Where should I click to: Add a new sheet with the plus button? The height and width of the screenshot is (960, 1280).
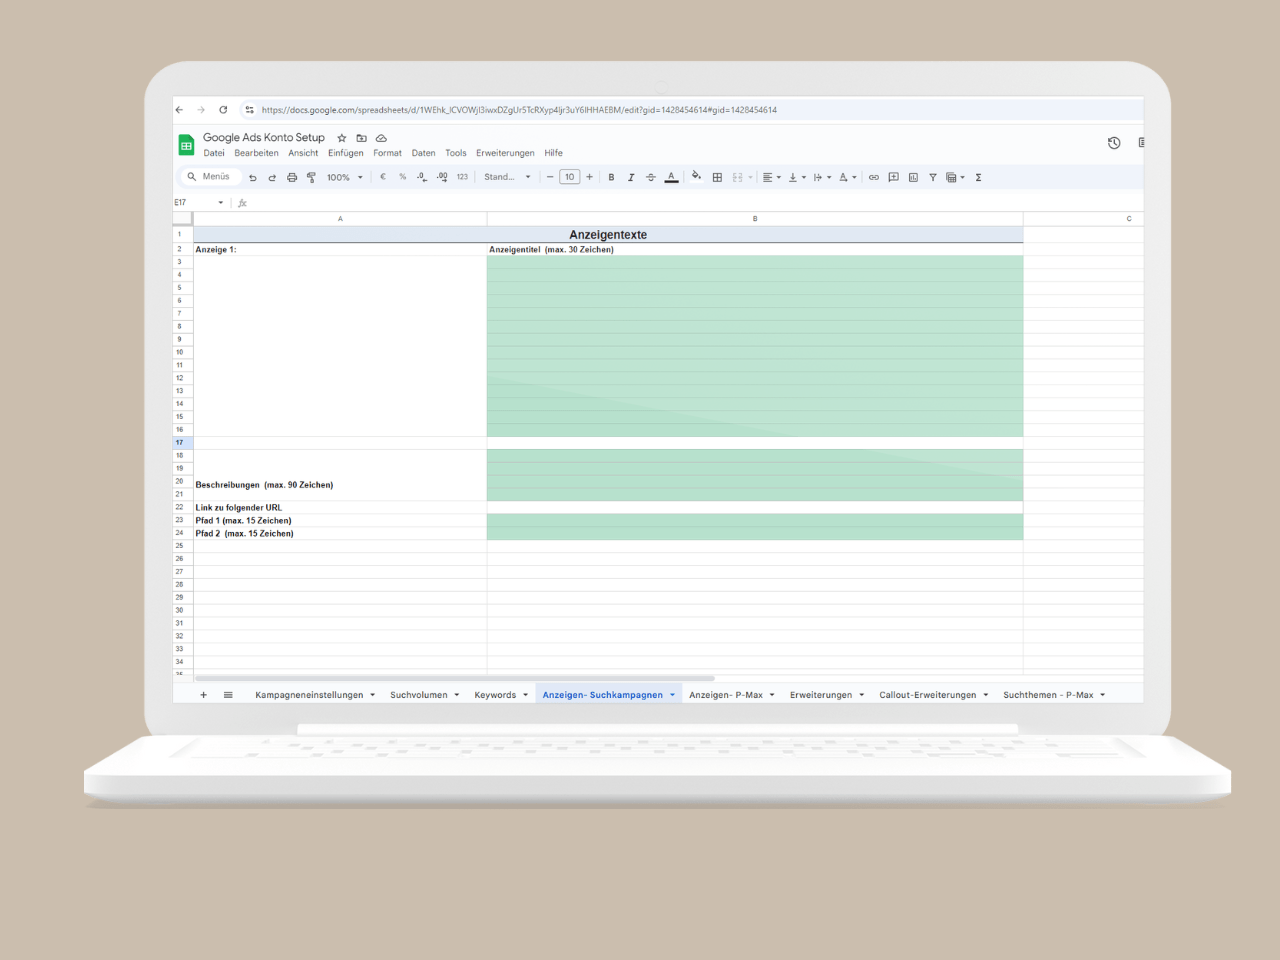coord(203,694)
